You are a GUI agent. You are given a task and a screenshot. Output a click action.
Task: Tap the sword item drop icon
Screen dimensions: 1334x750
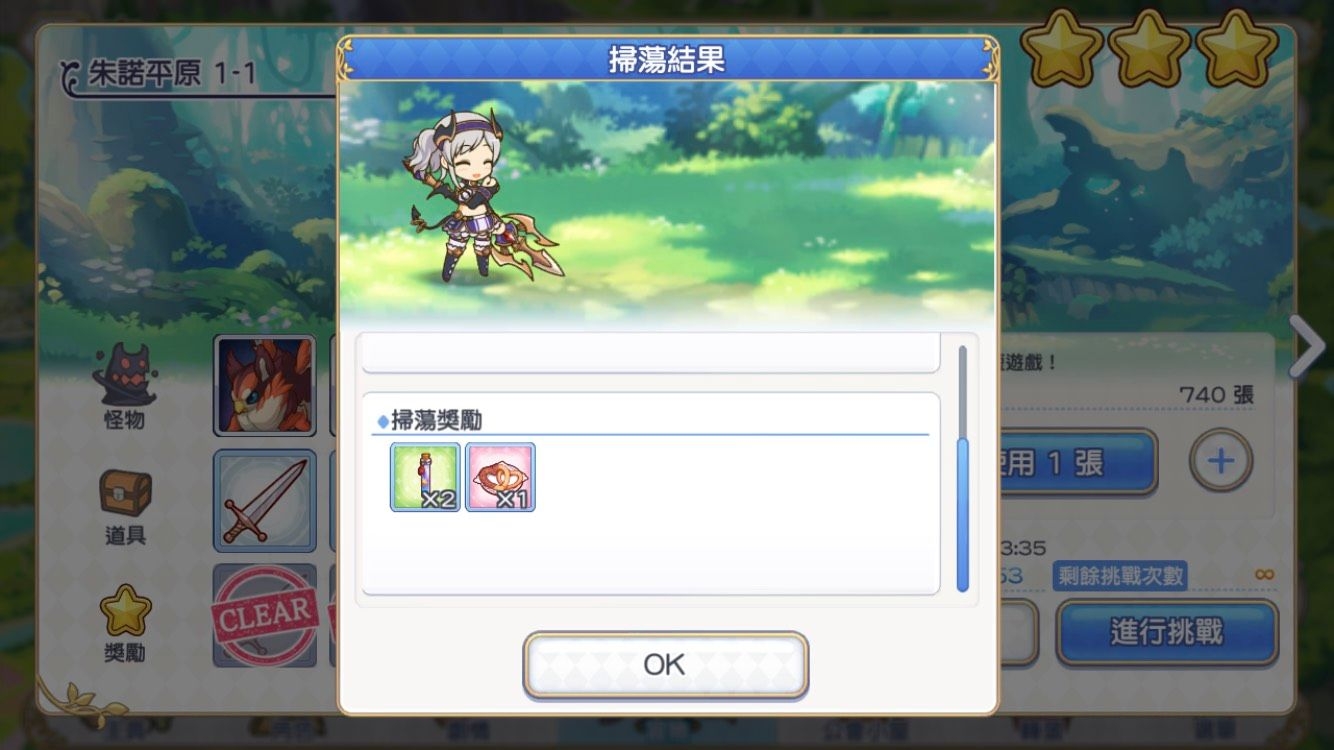[x=265, y=500]
